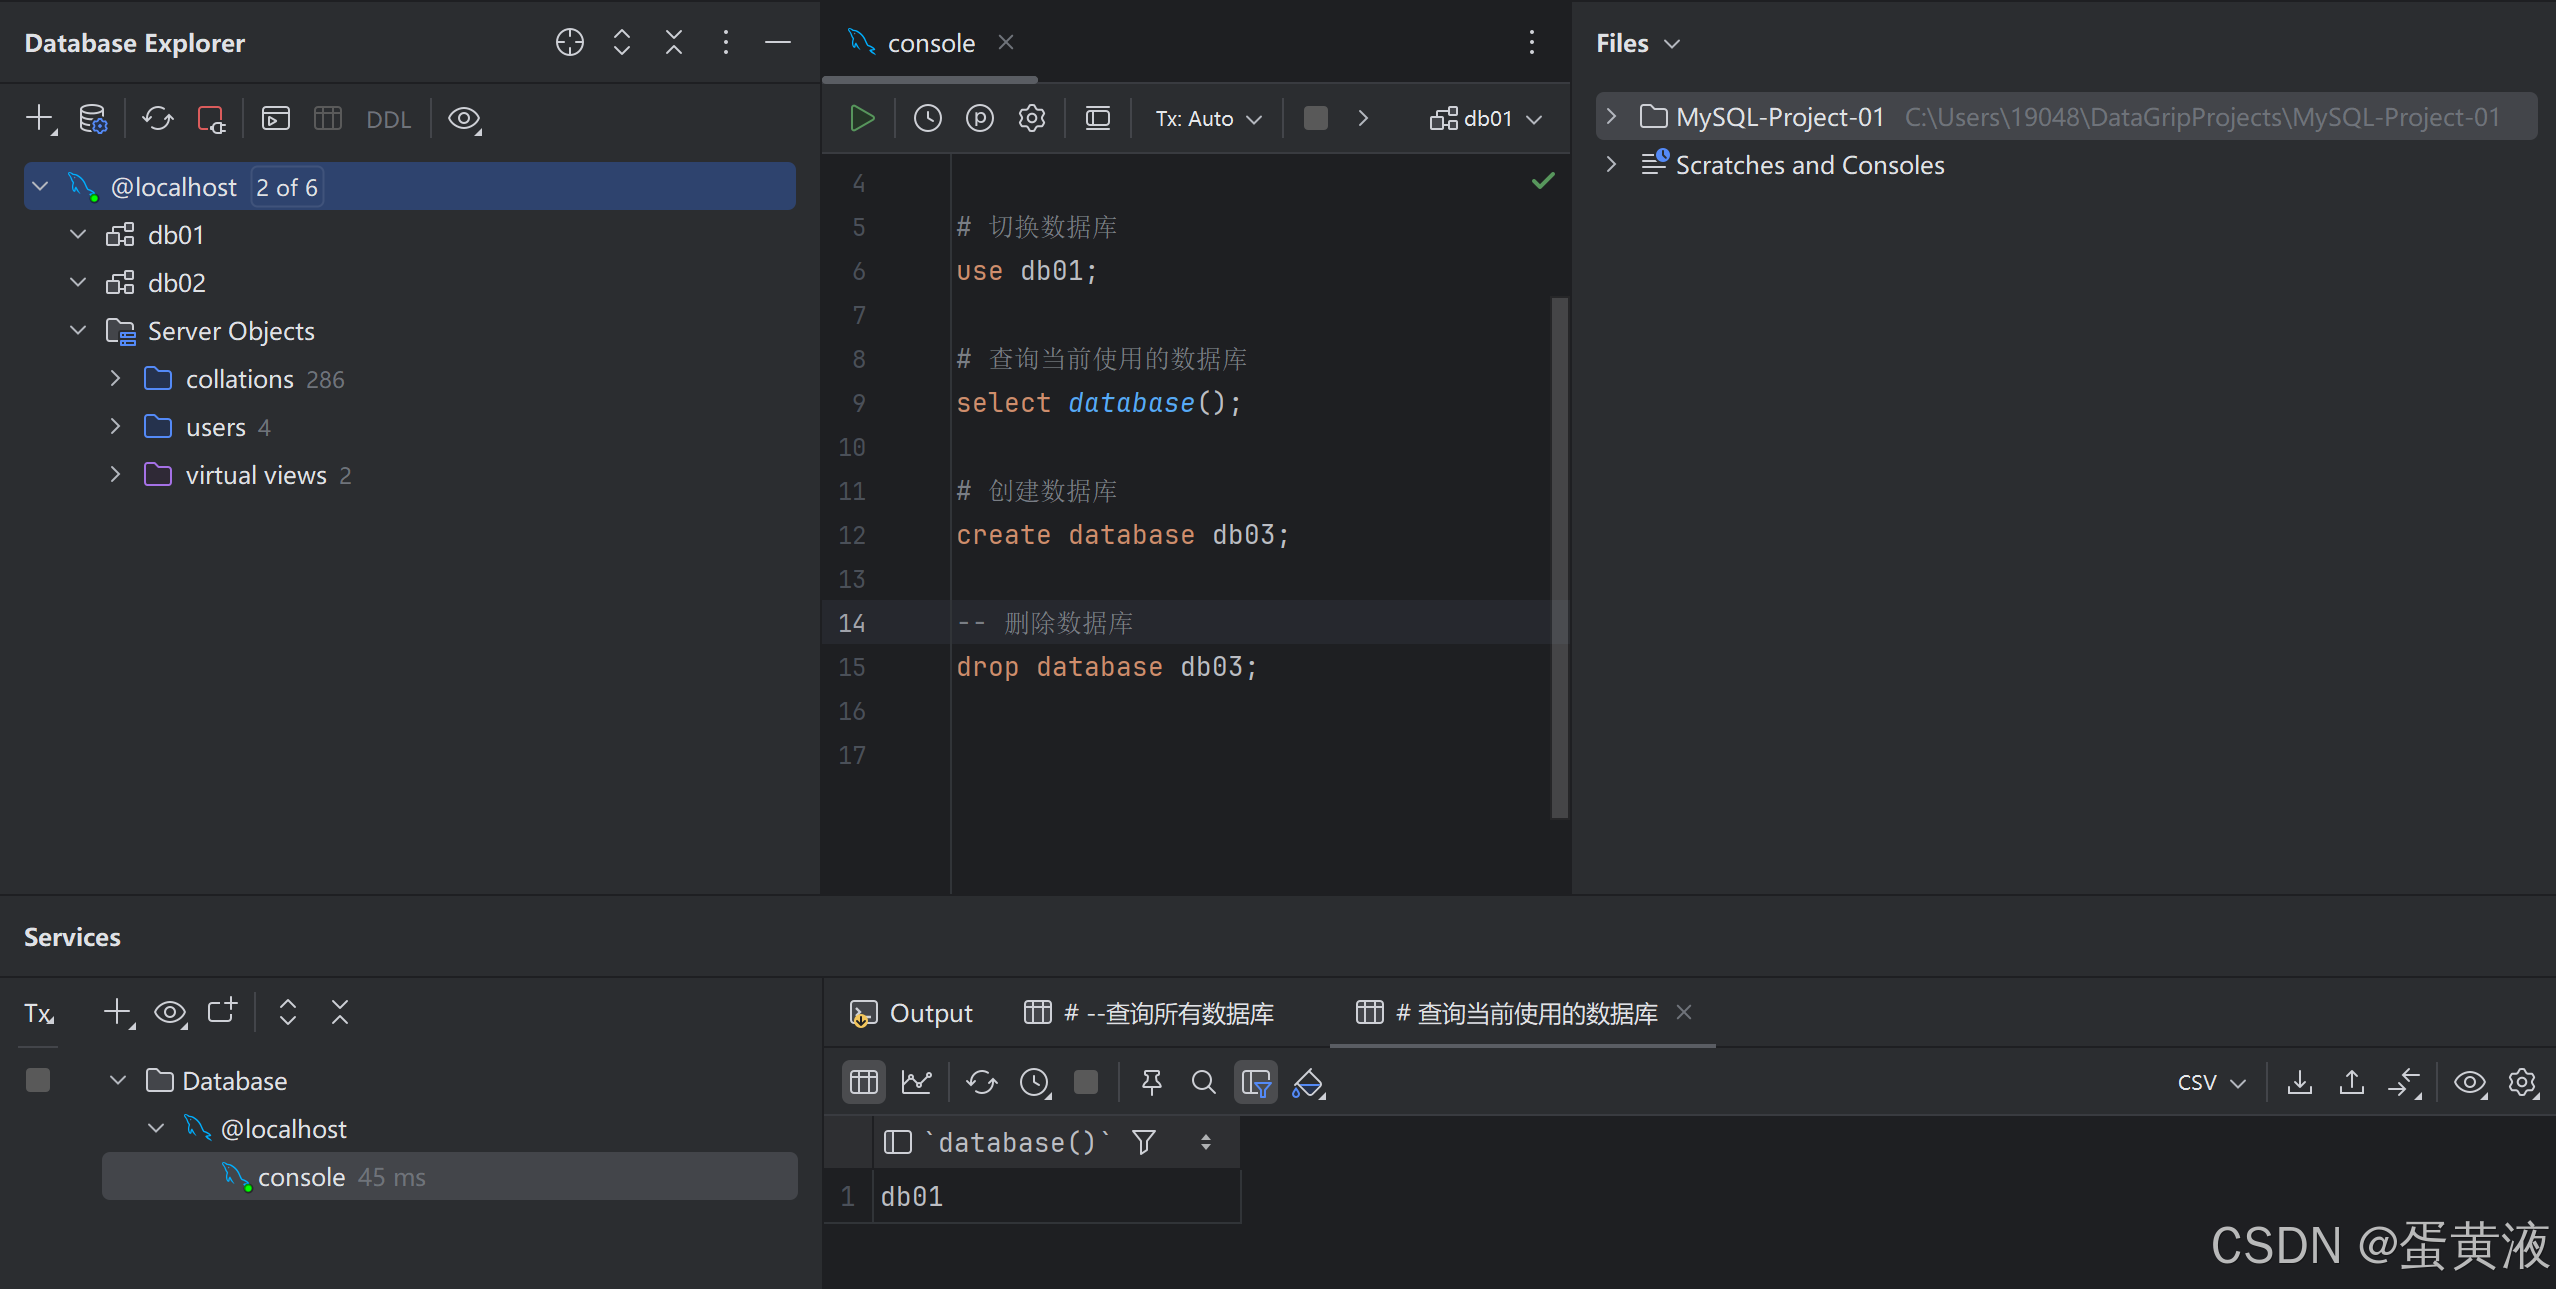The image size is (2556, 1289).
Task: Toggle the view options eye in Services toolbar
Action: [x=170, y=1012]
